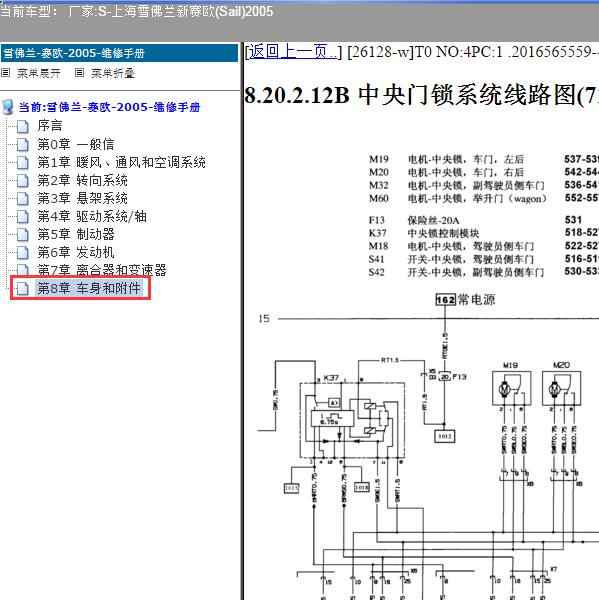
Task: Click the collapse icon before 菜单折叠
Action: (x=79, y=72)
